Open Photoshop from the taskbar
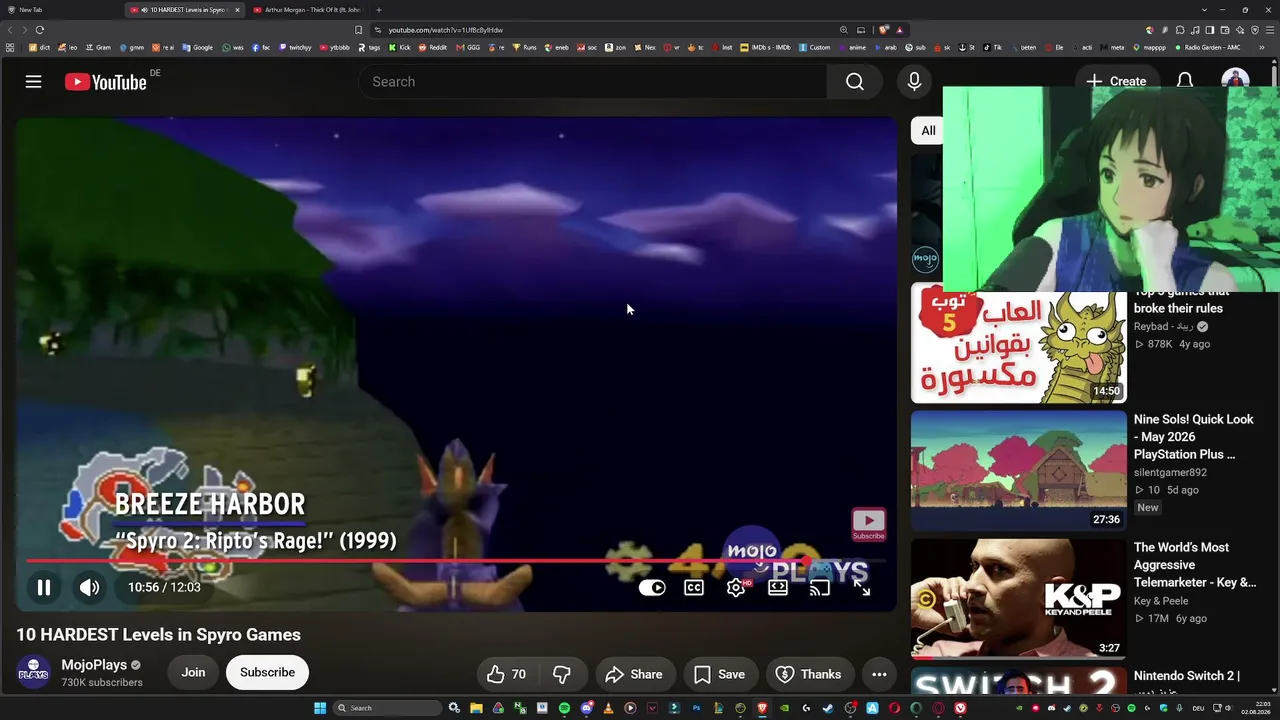Viewport: 1280px width, 720px height. 696,708
